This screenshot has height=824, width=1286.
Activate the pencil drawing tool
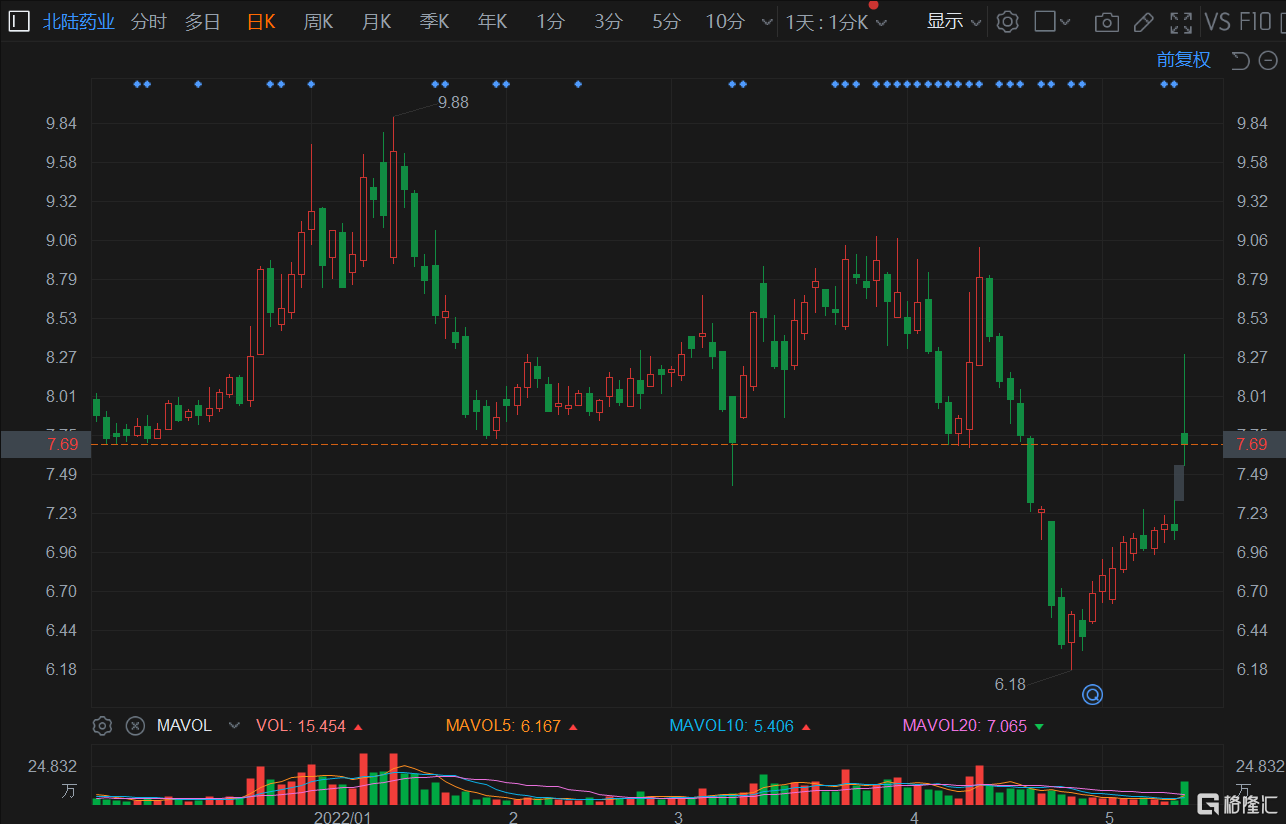(x=1144, y=22)
